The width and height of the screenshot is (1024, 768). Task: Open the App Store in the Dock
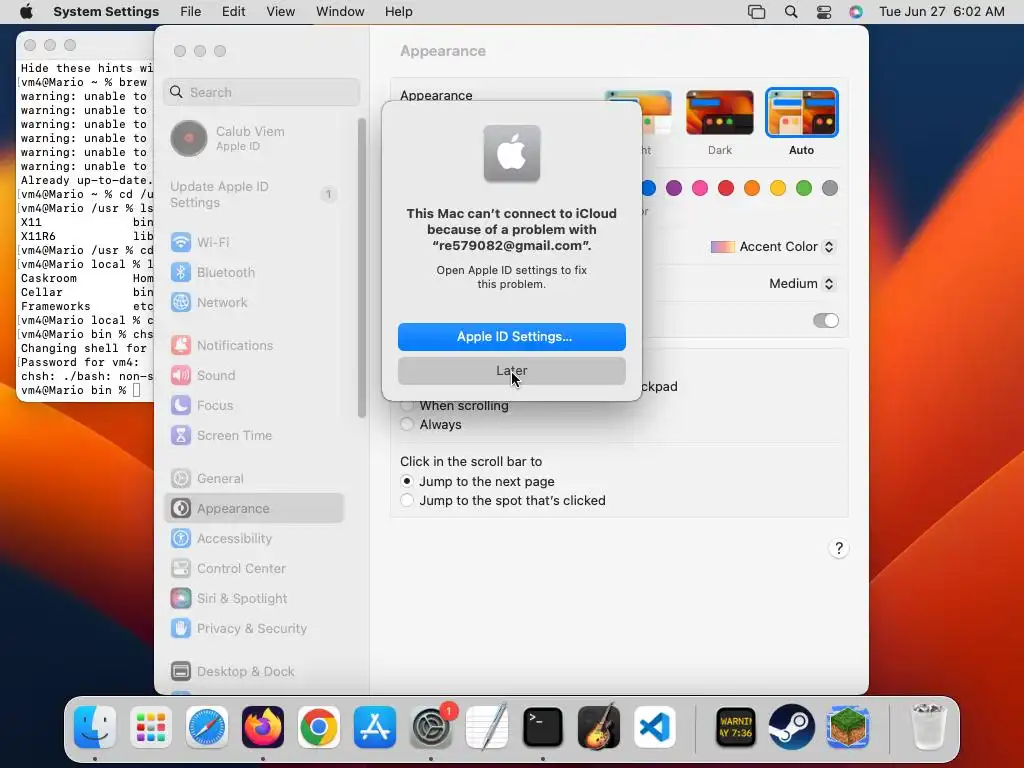pyautogui.click(x=375, y=727)
